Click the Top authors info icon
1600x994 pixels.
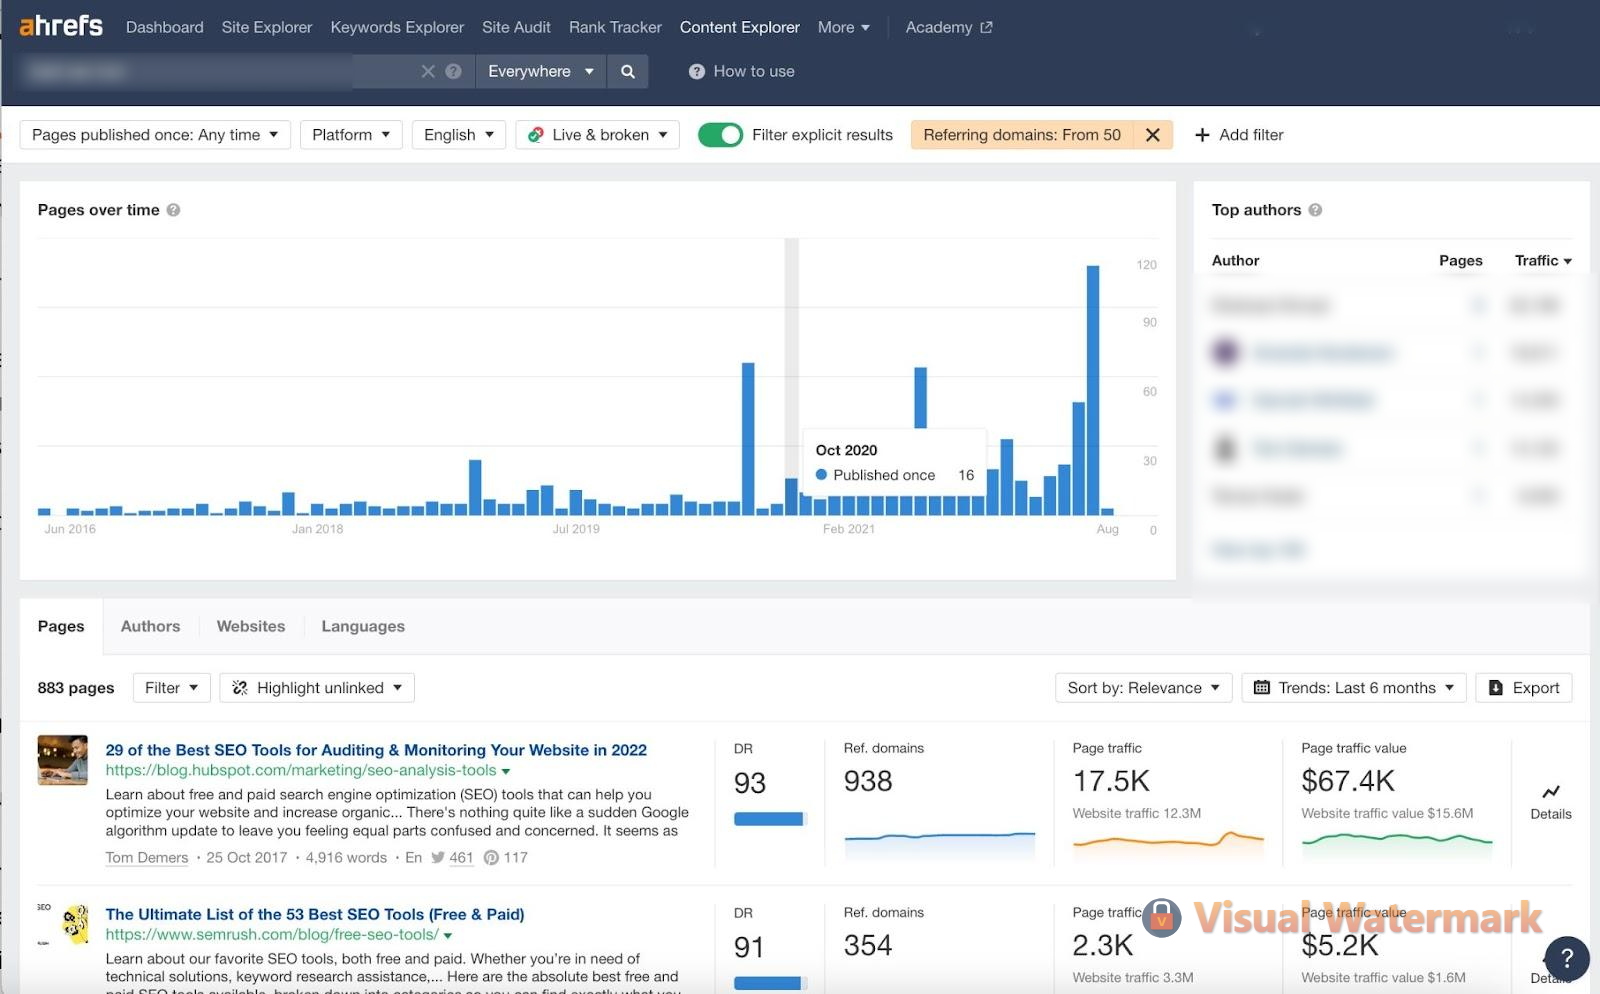click(x=1315, y=210)
